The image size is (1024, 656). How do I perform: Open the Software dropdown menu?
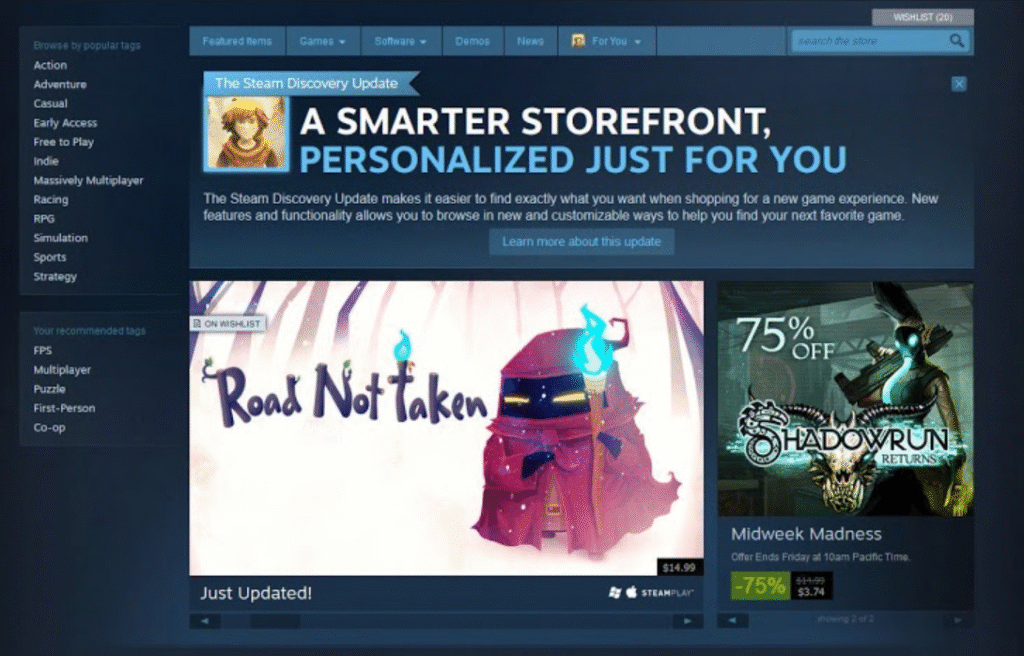400,41
